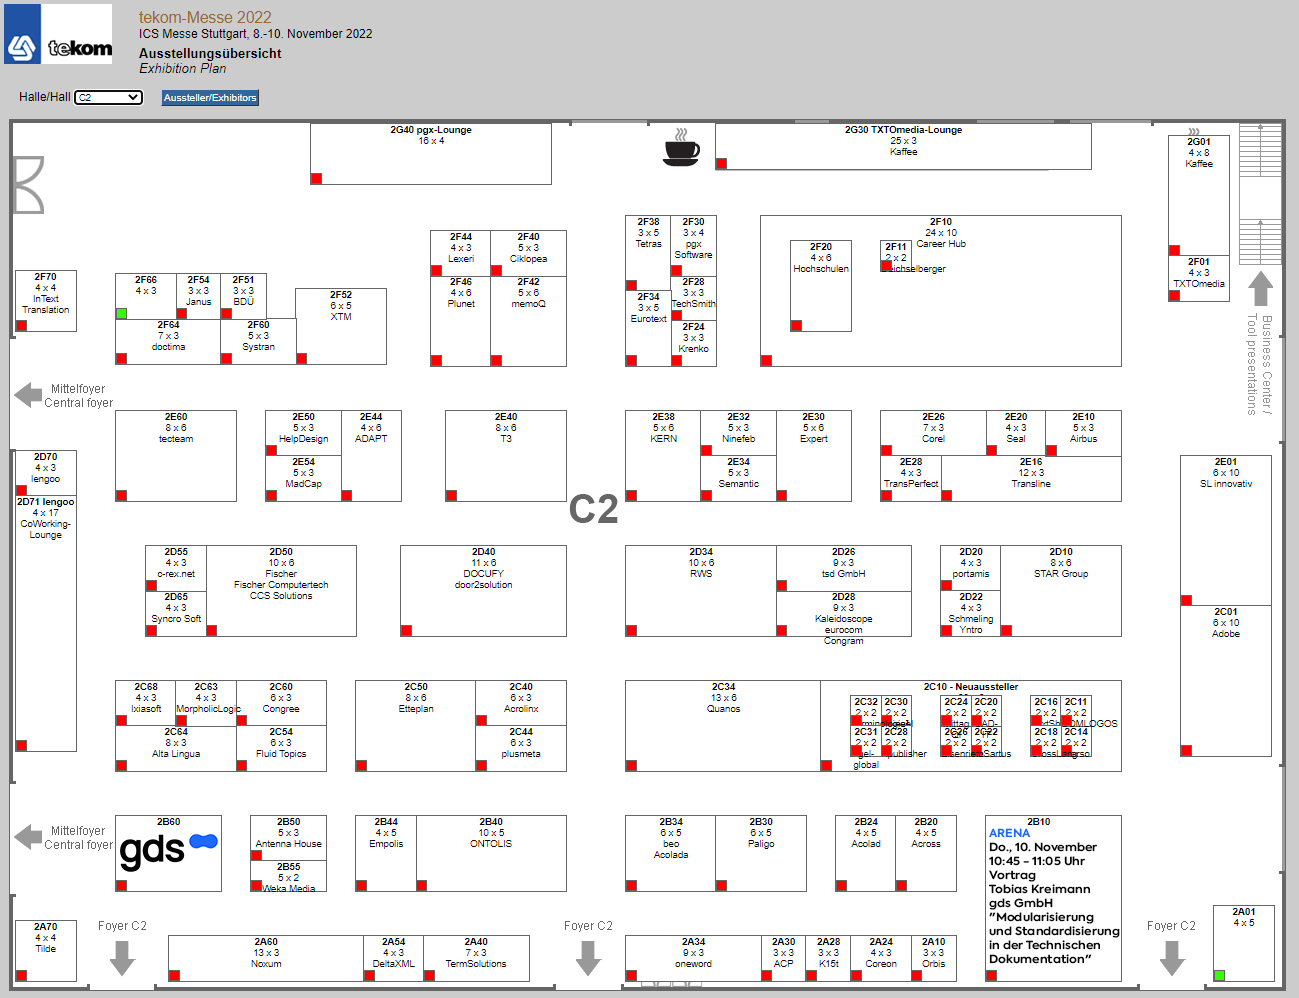Screen dimensions: 1299x998
Task: Click the HelpDesign booth 2E50
Action: coord(303,433)
